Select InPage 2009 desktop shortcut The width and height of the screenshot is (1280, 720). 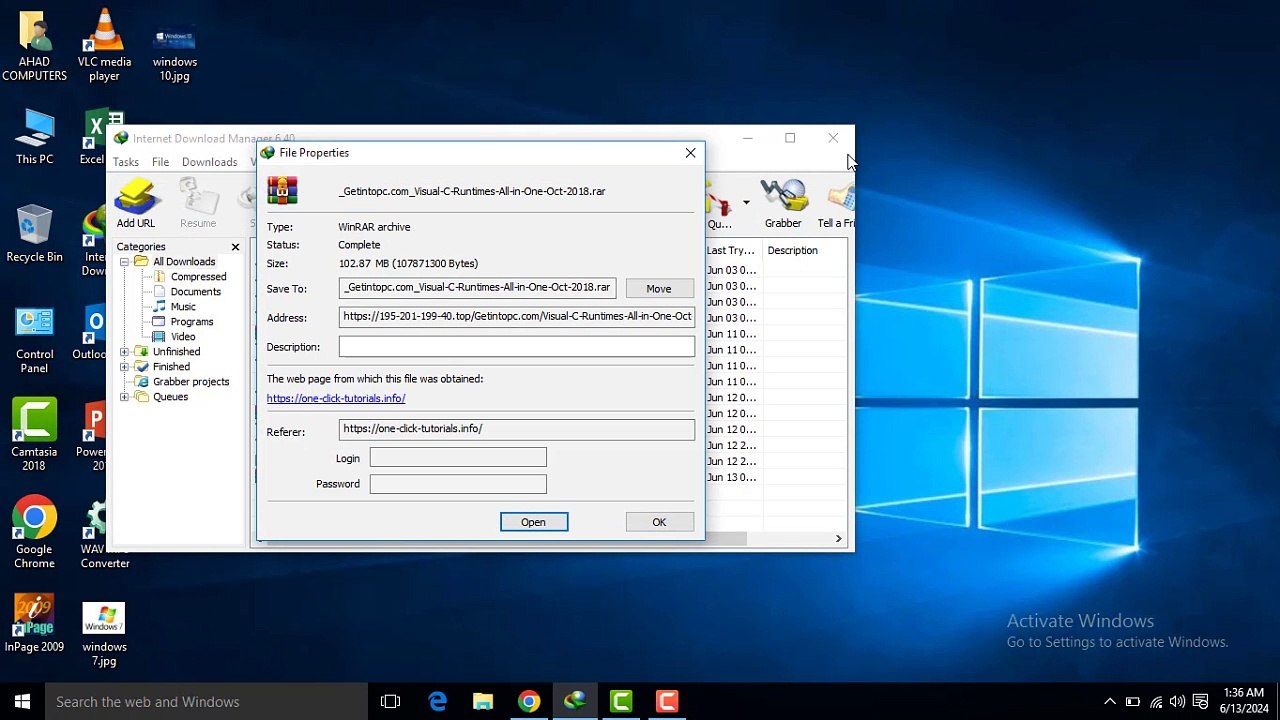[x=34, y=624]
